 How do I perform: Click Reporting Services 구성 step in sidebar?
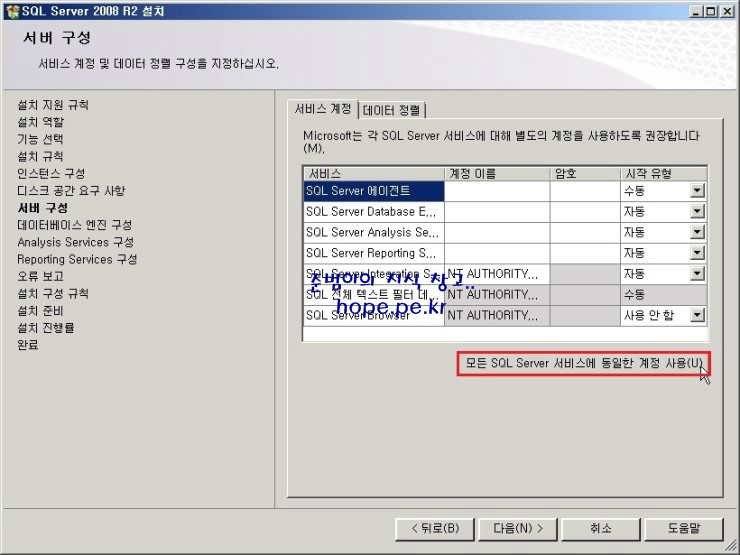pos(77,259)
